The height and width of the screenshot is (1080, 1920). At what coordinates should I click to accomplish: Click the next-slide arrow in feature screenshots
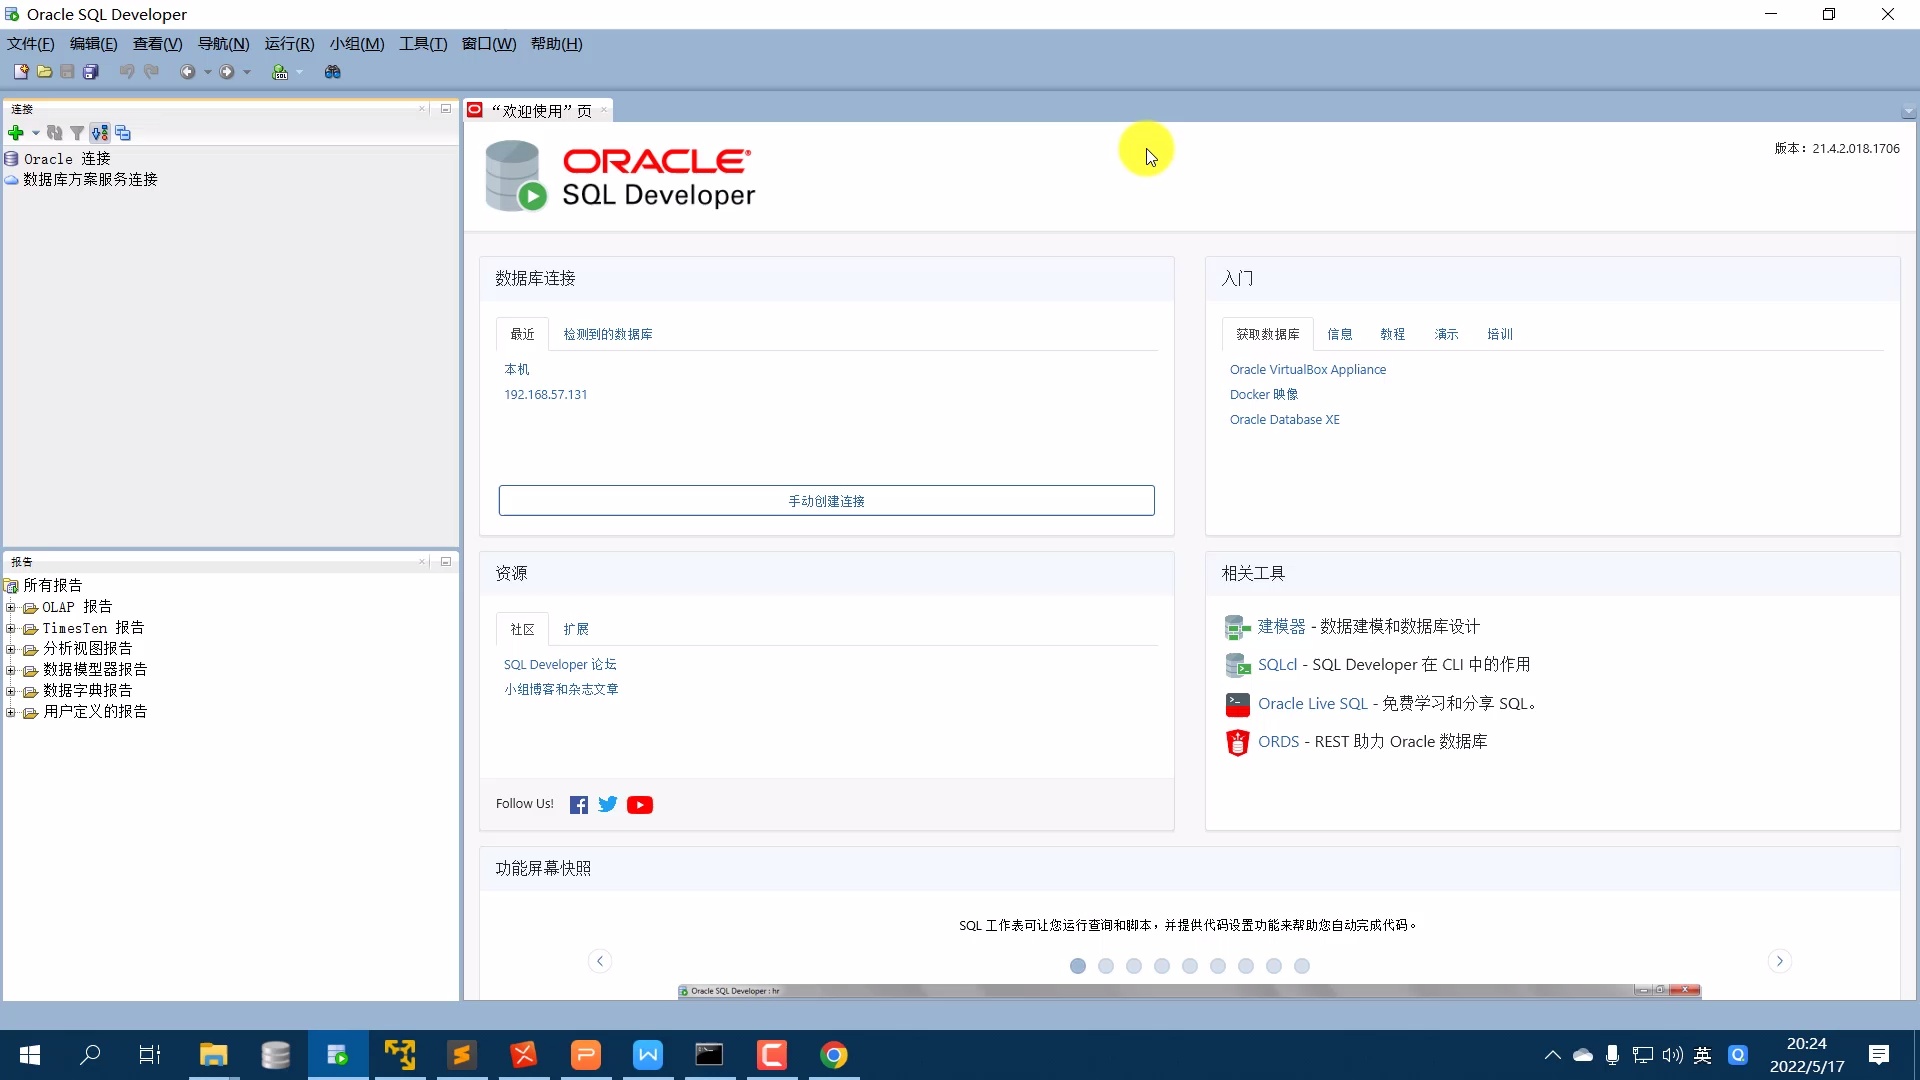pos(1781,960)
